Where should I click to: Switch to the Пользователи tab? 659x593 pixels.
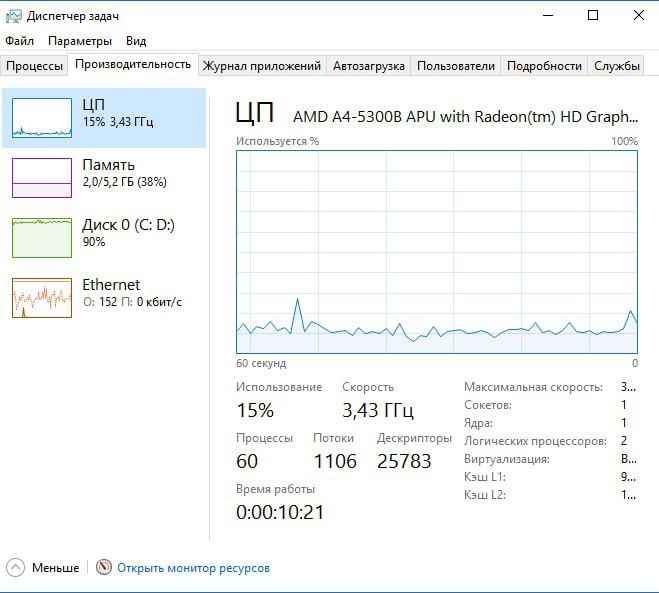(x=456, y=66)
